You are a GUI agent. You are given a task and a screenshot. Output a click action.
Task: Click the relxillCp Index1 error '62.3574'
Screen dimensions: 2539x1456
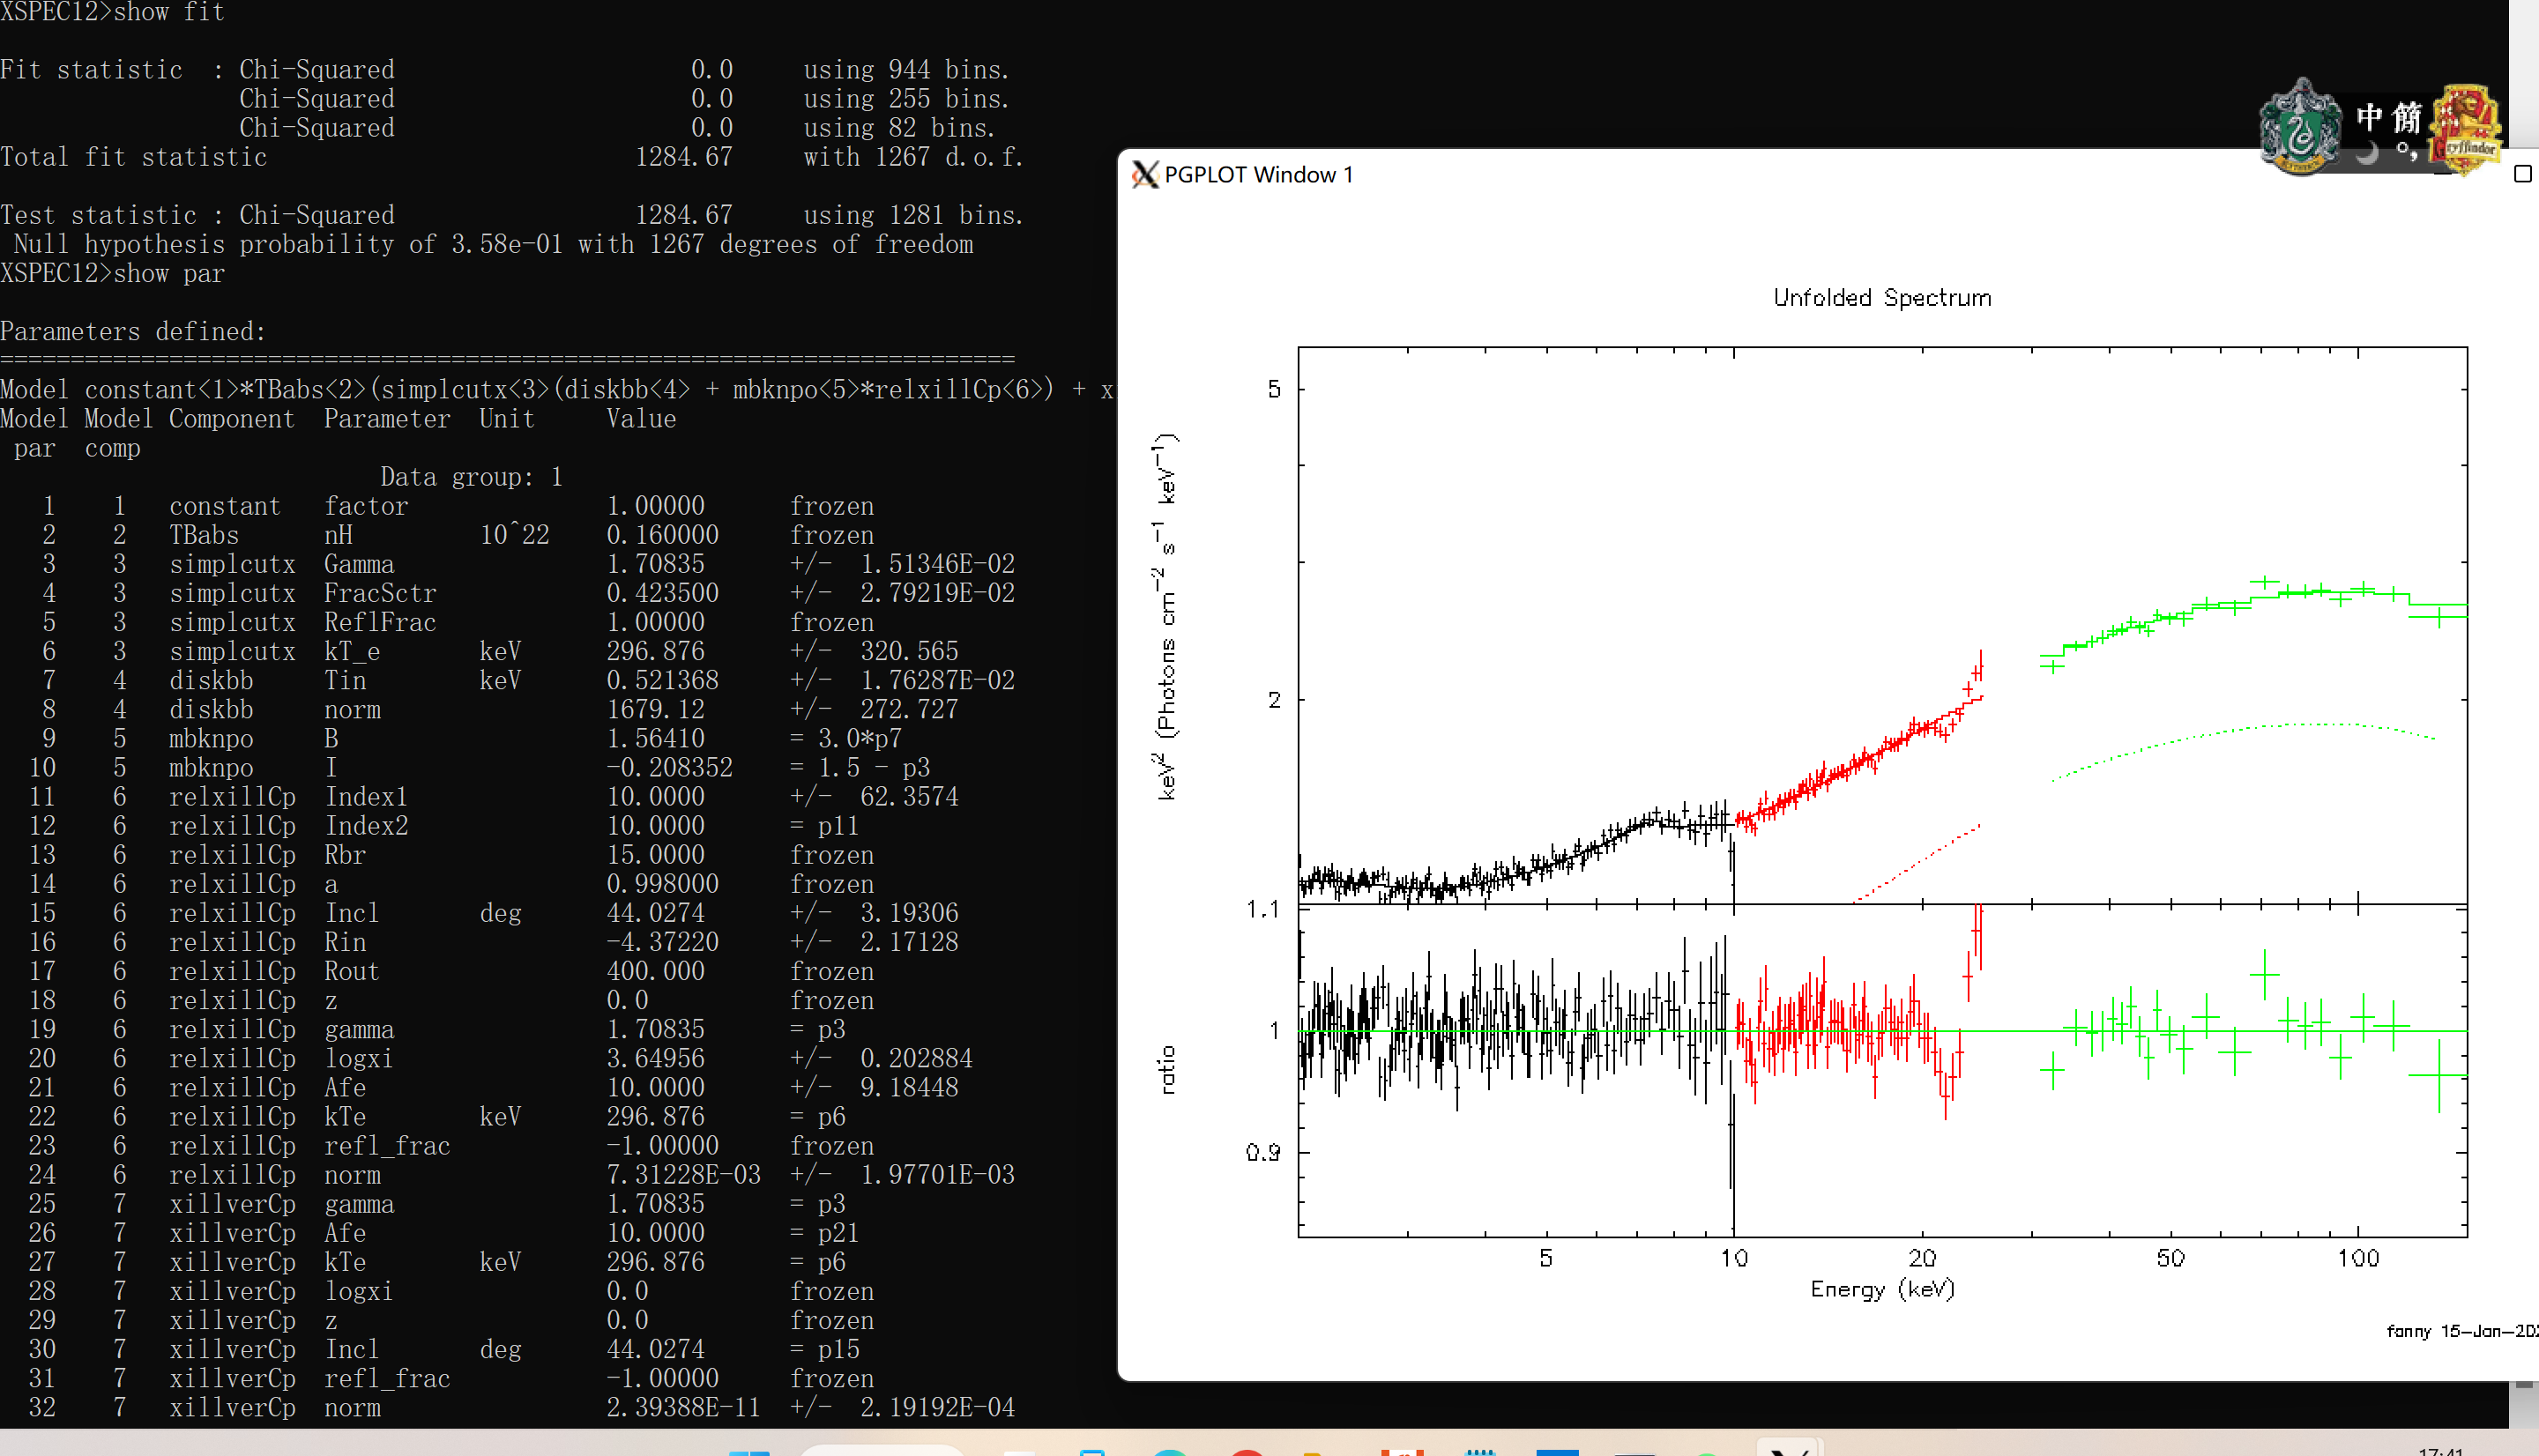point(909,796)
